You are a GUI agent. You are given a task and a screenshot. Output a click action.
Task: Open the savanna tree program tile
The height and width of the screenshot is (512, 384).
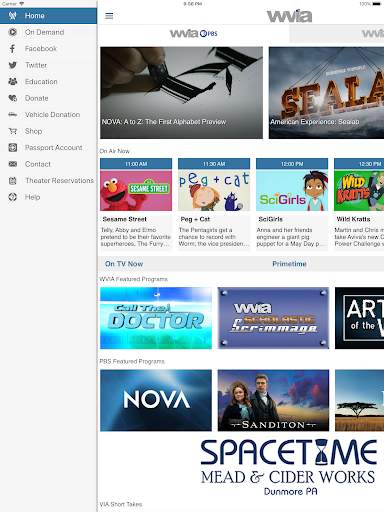click(x=360, y=400)
